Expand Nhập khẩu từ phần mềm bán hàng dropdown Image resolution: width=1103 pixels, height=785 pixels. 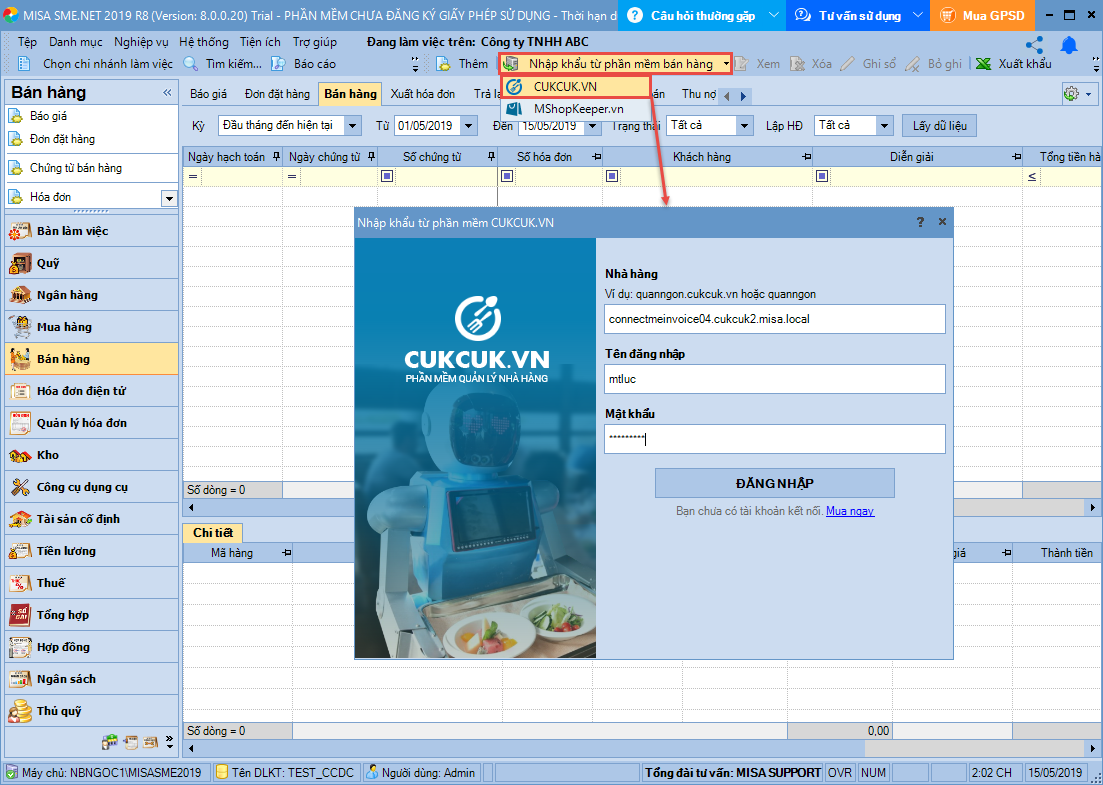[x=727, y=64]
